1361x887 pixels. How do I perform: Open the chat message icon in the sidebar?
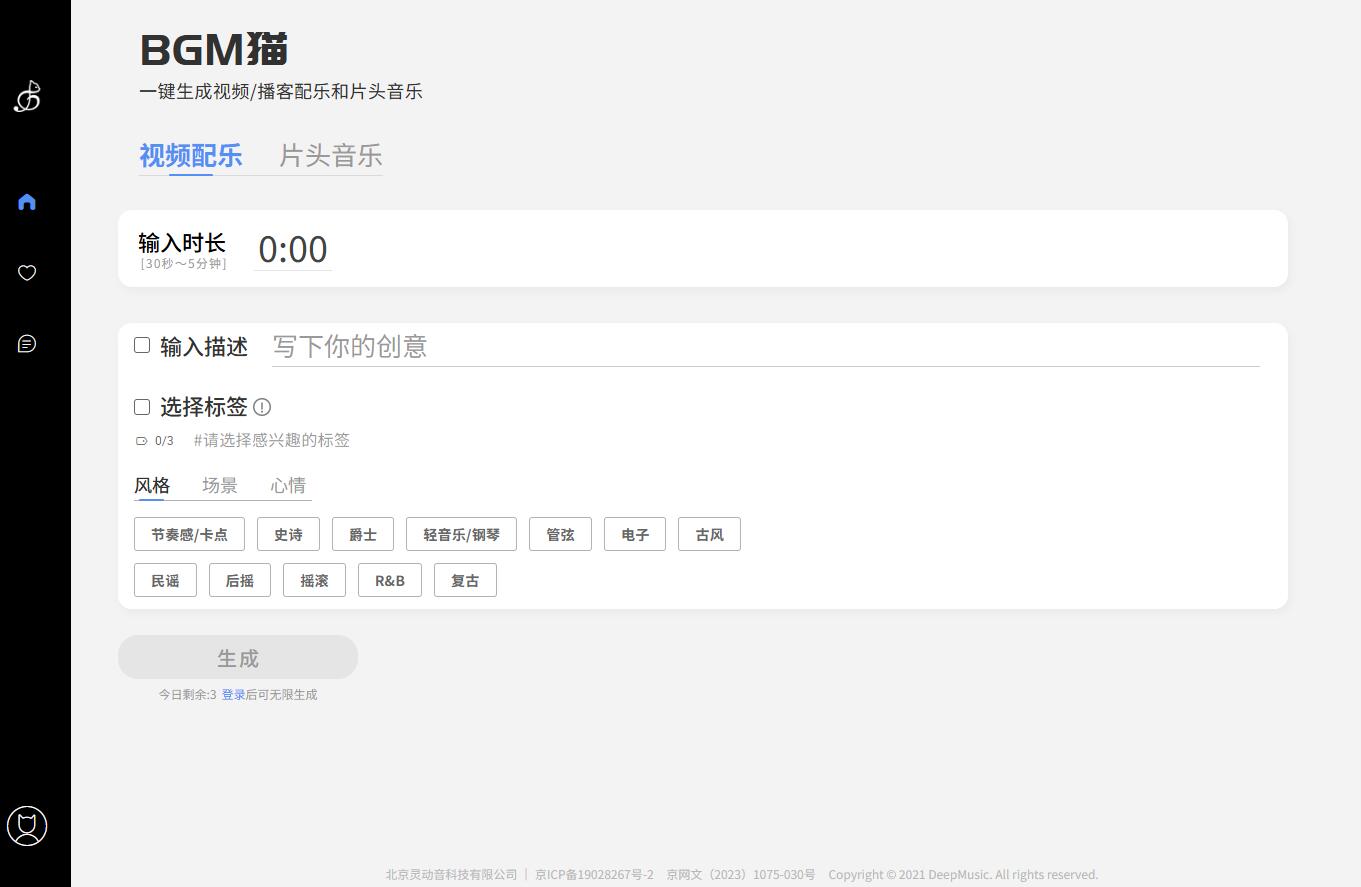27,344
